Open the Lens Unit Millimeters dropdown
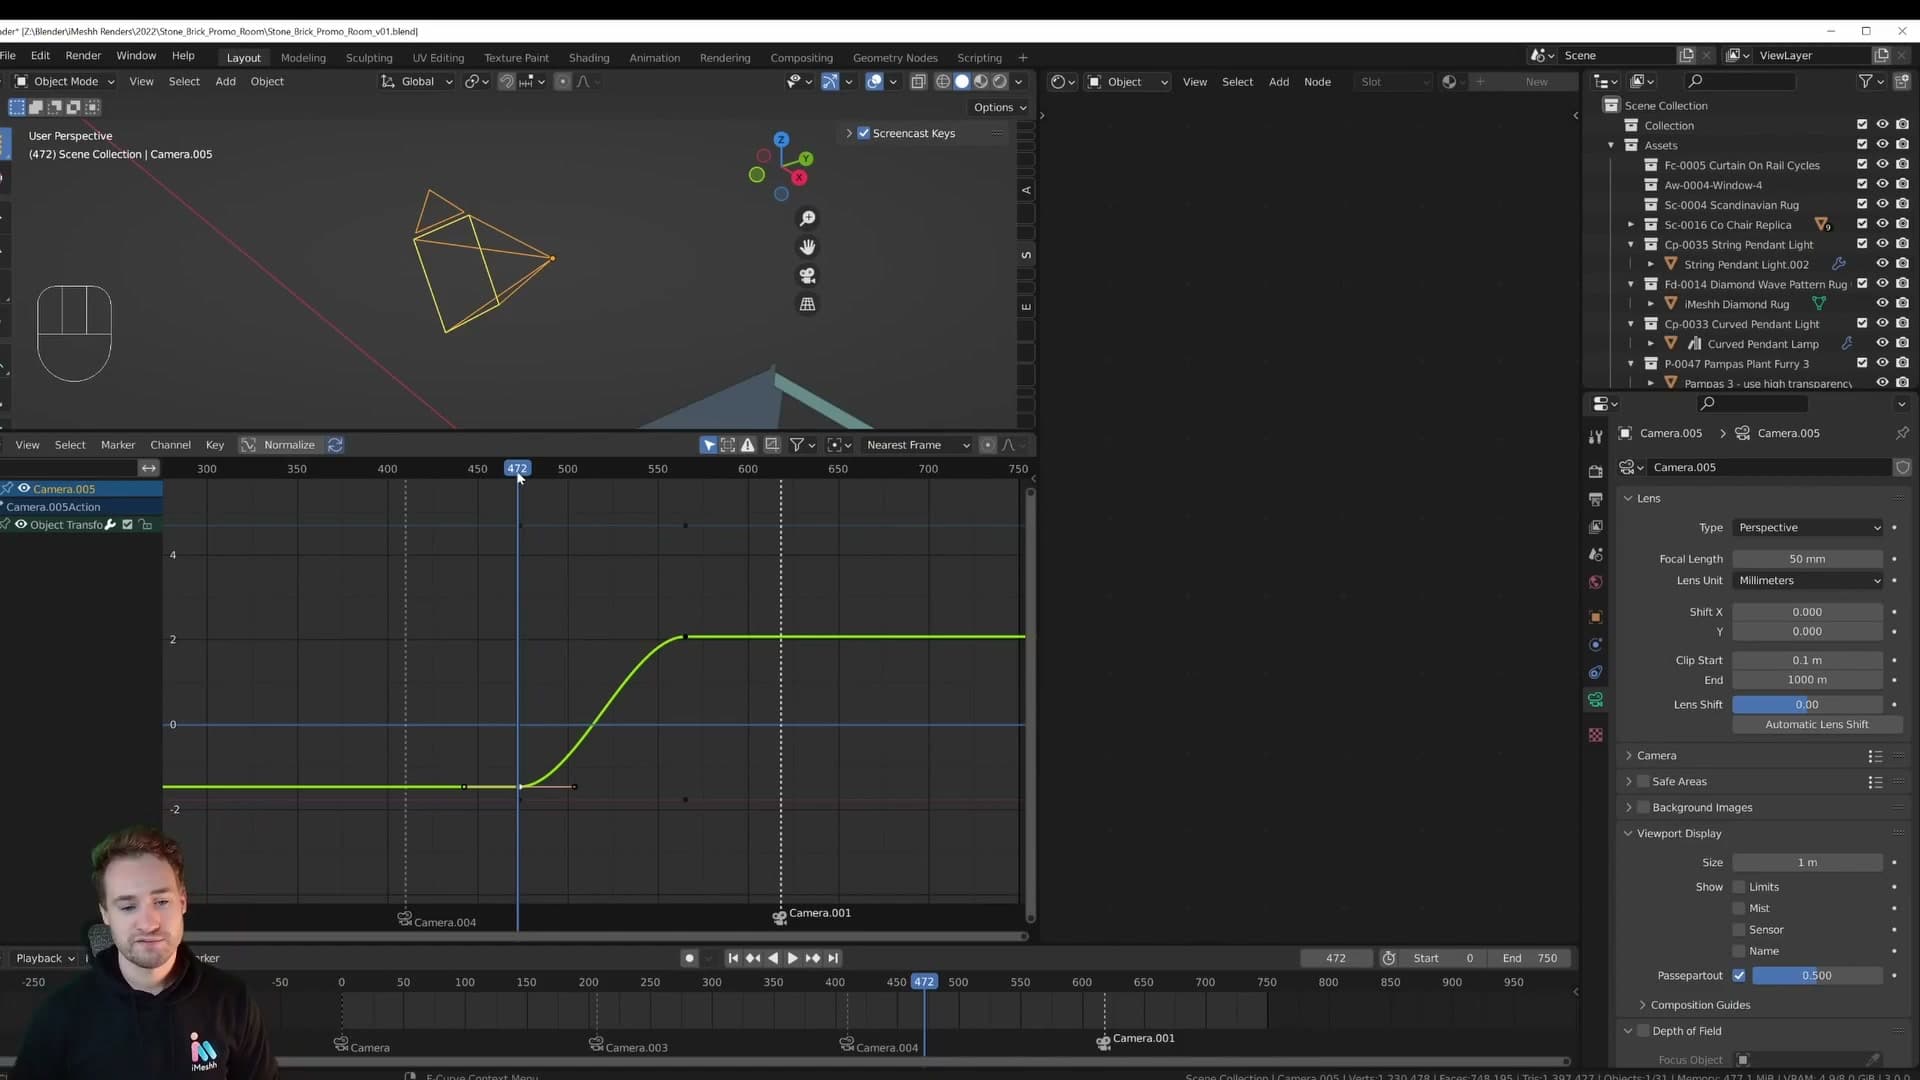Image resolution: width=1920 pixels, height=1080 pixels. (x=1808, y=580)
